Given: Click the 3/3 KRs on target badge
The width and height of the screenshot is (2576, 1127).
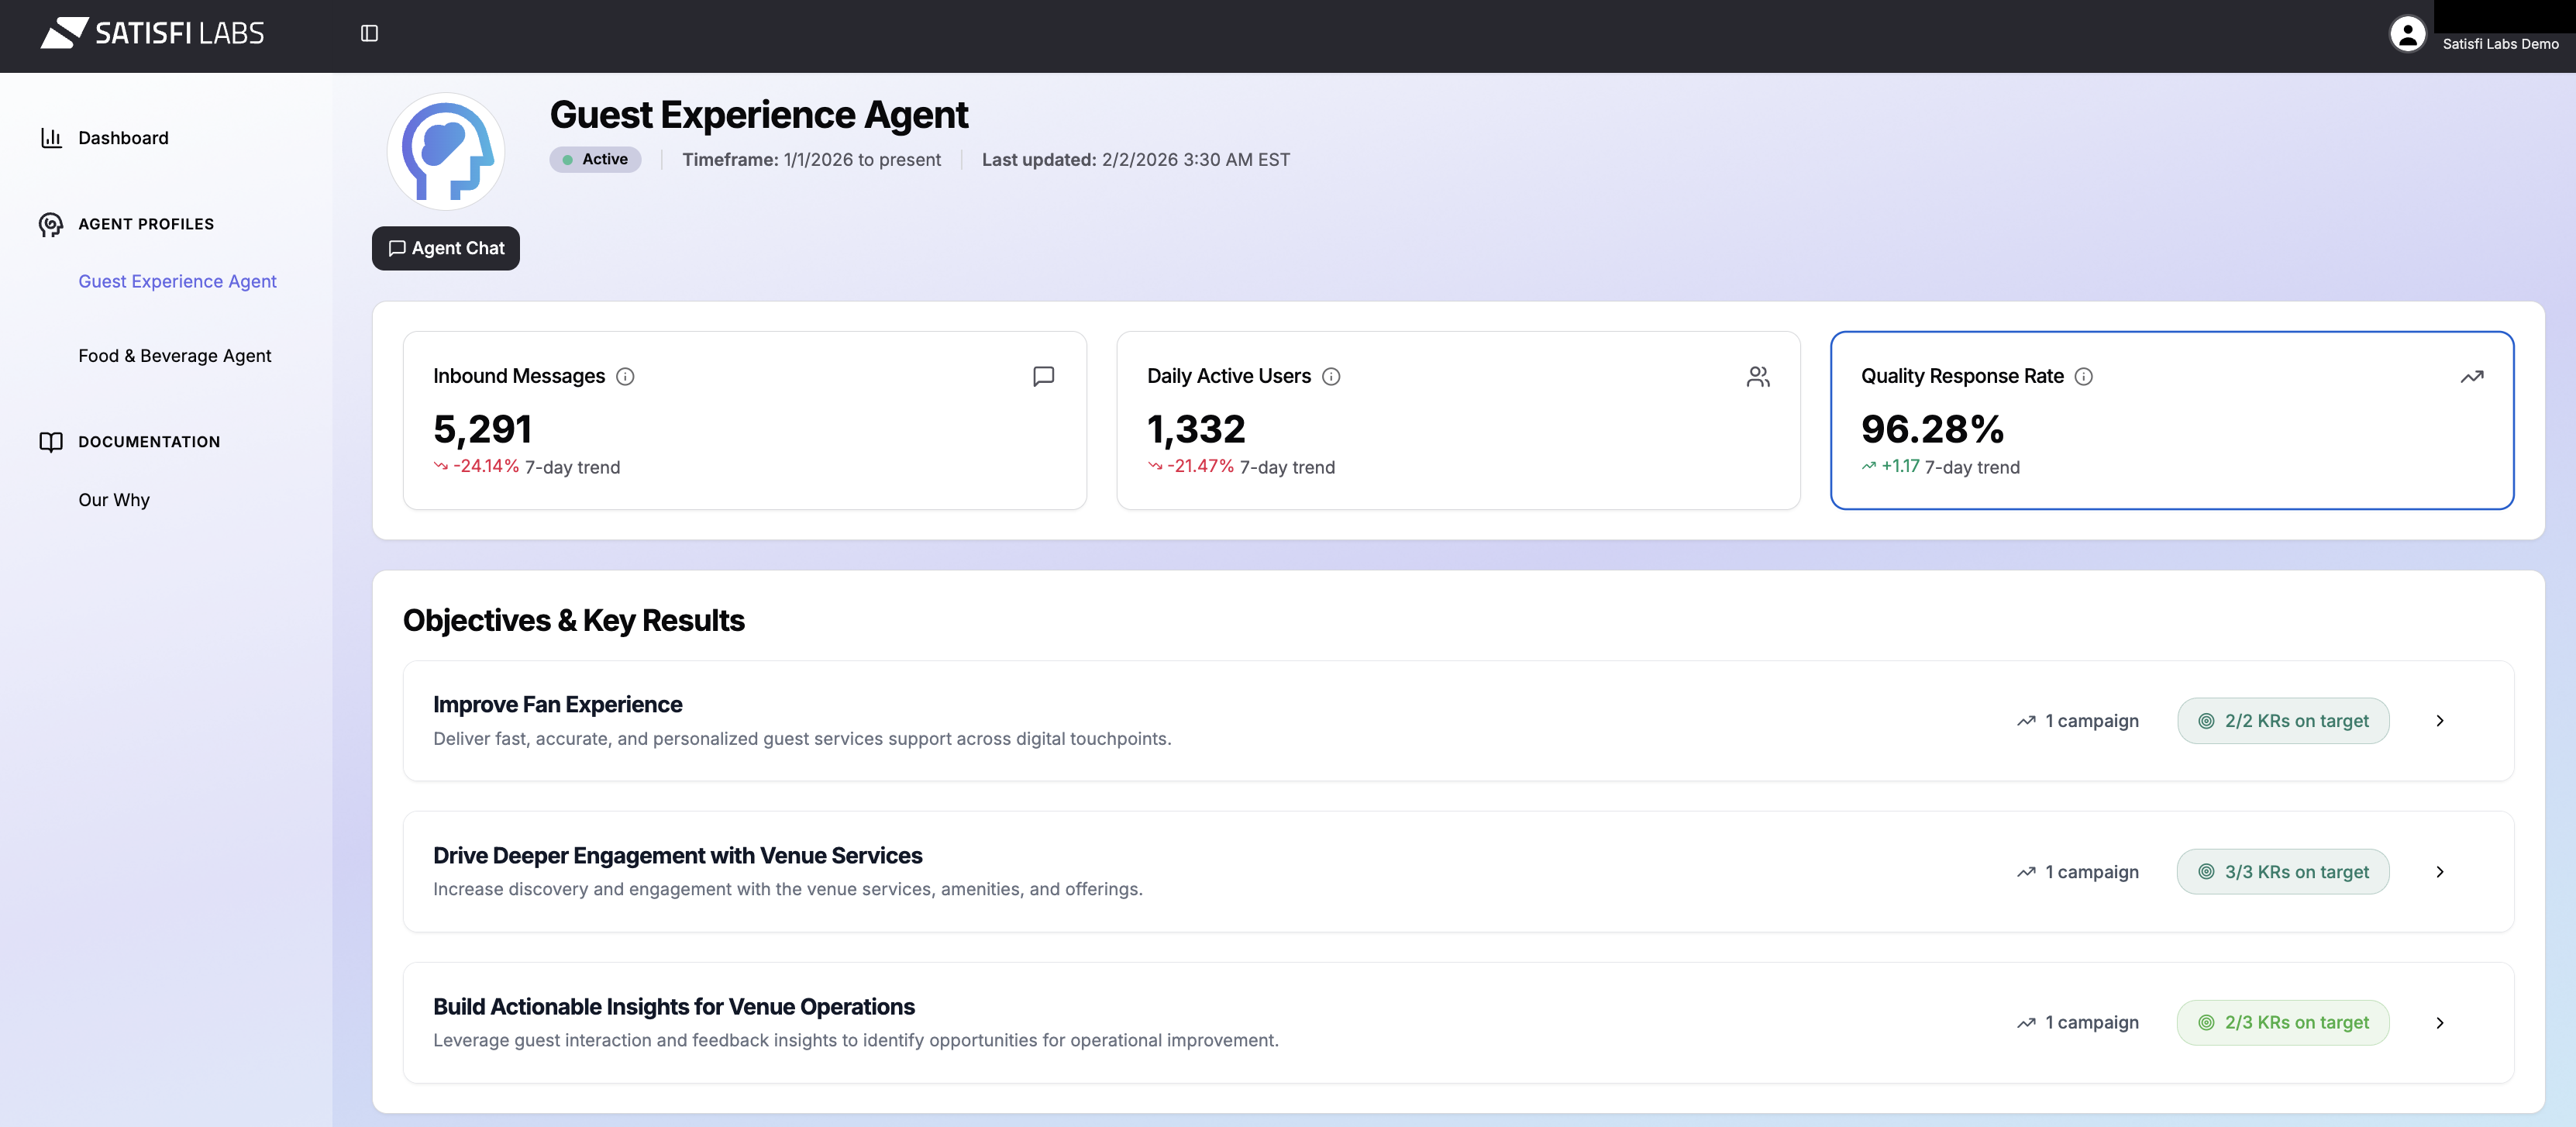Looking at the screenshot, I should point(2282,871).
